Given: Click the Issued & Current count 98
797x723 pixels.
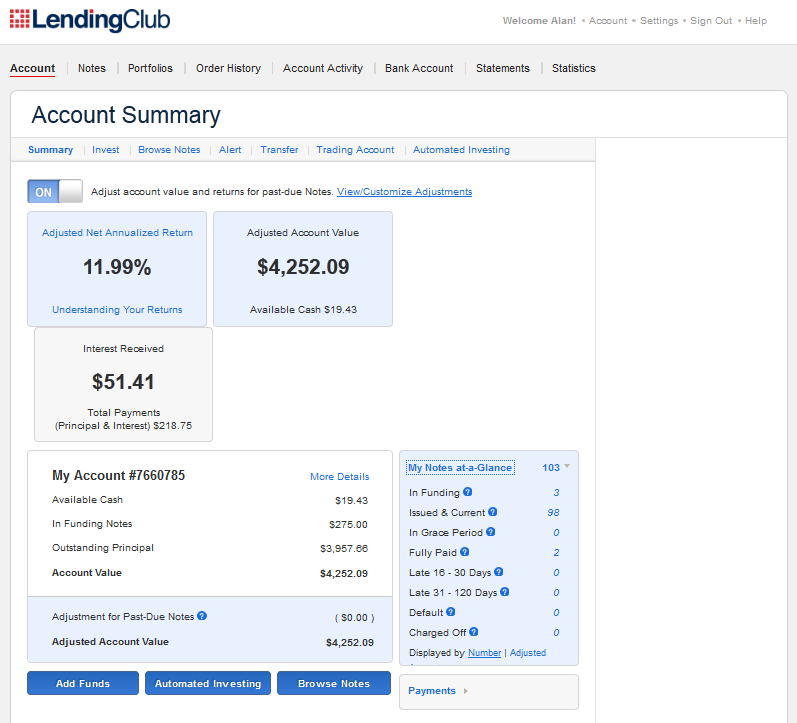Looking at the screenshot, I should pos(554,513).
